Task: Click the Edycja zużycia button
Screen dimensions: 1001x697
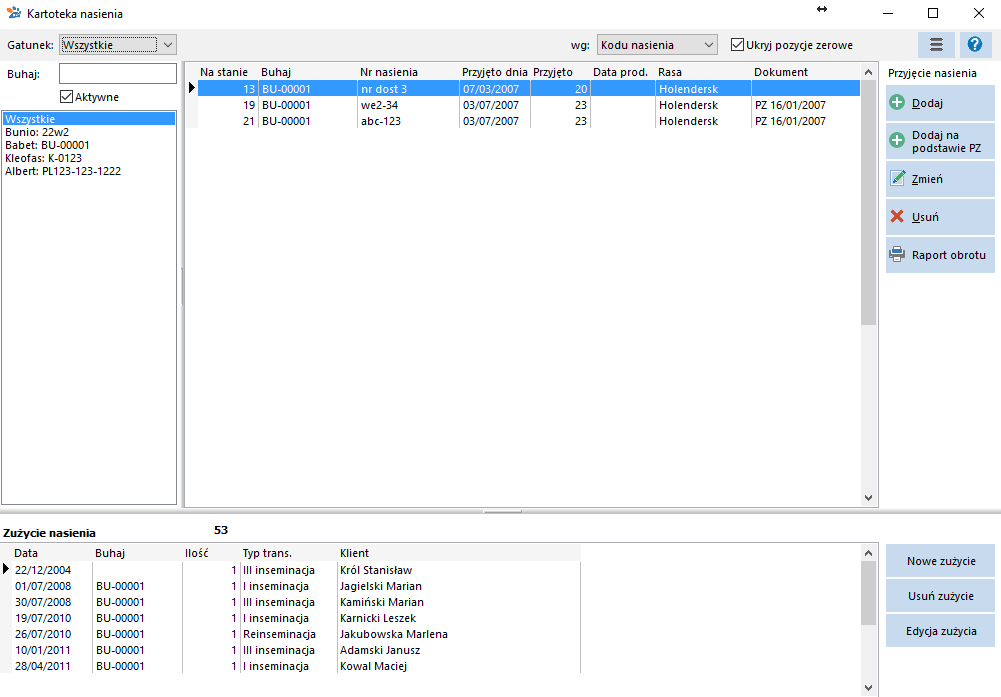Action: [x=940, y=631]
